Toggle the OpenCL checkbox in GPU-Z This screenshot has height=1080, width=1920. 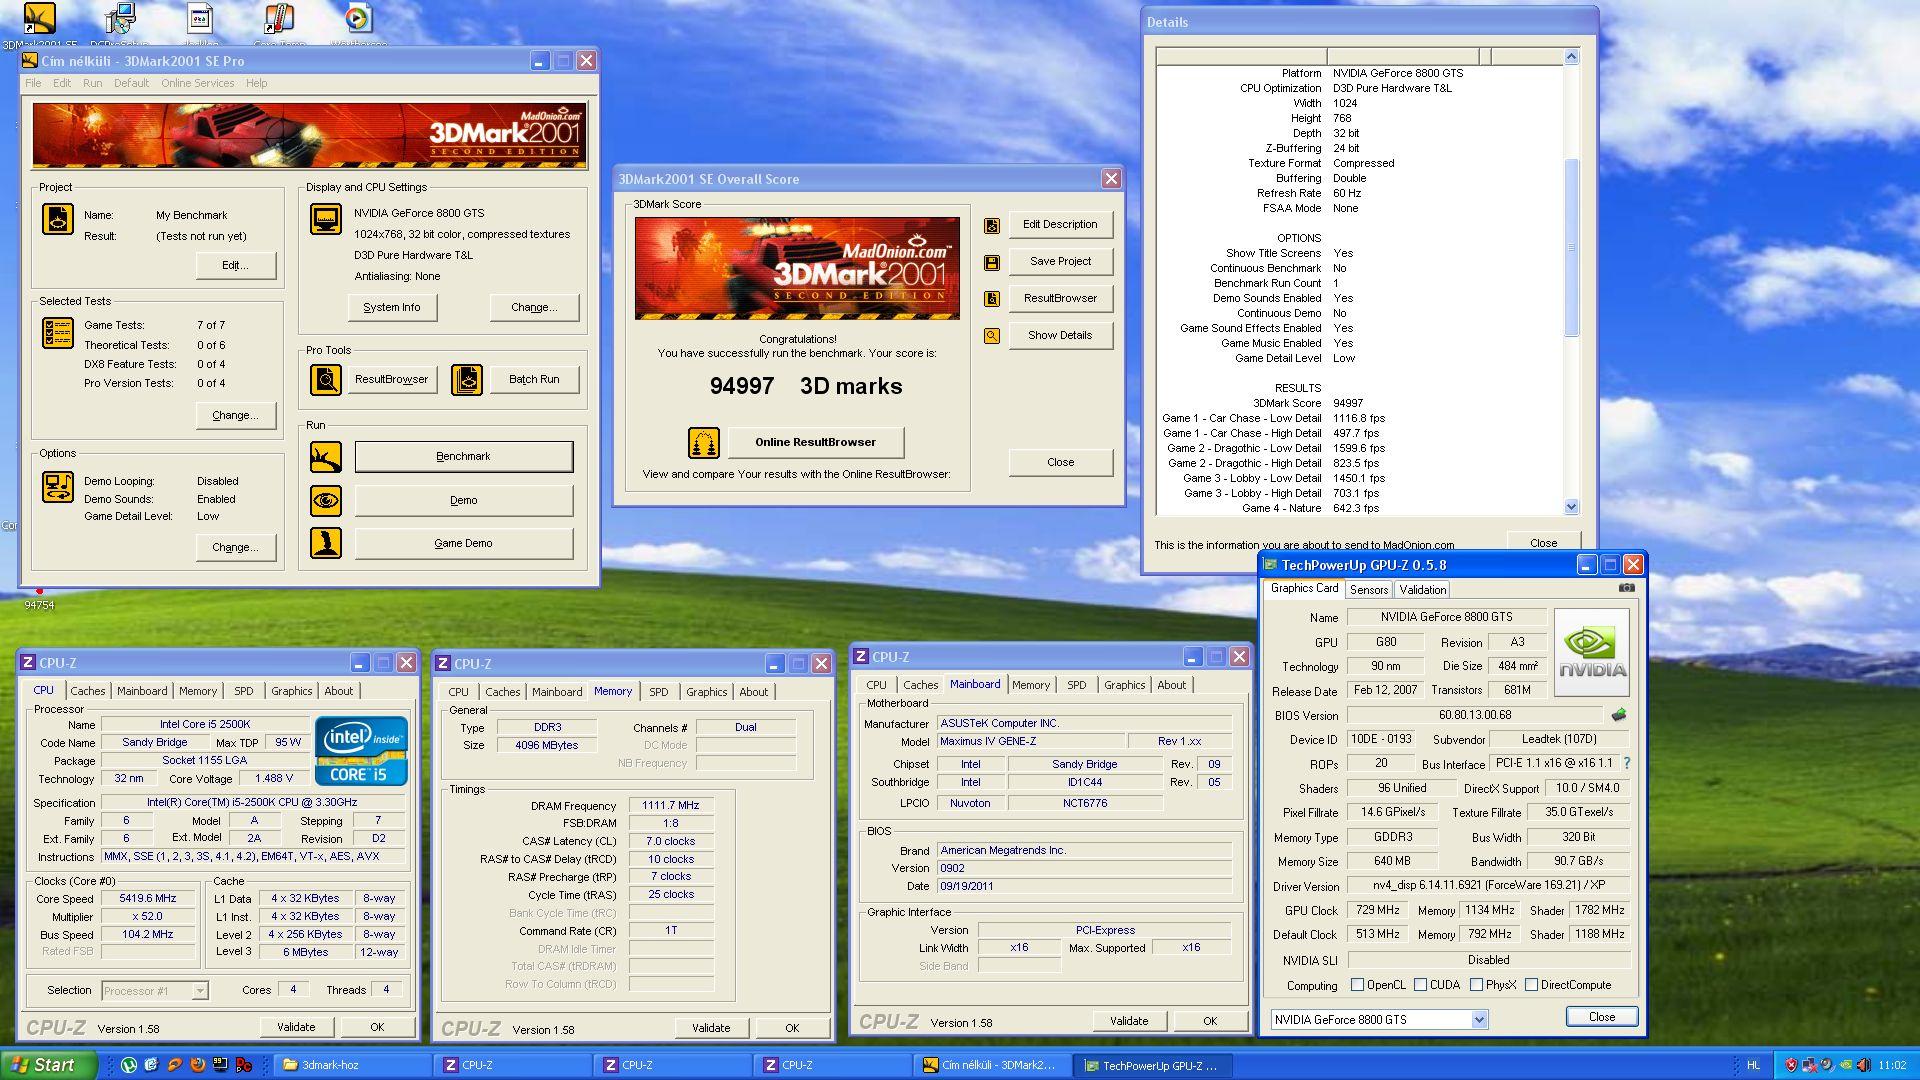coord(1357,985)
